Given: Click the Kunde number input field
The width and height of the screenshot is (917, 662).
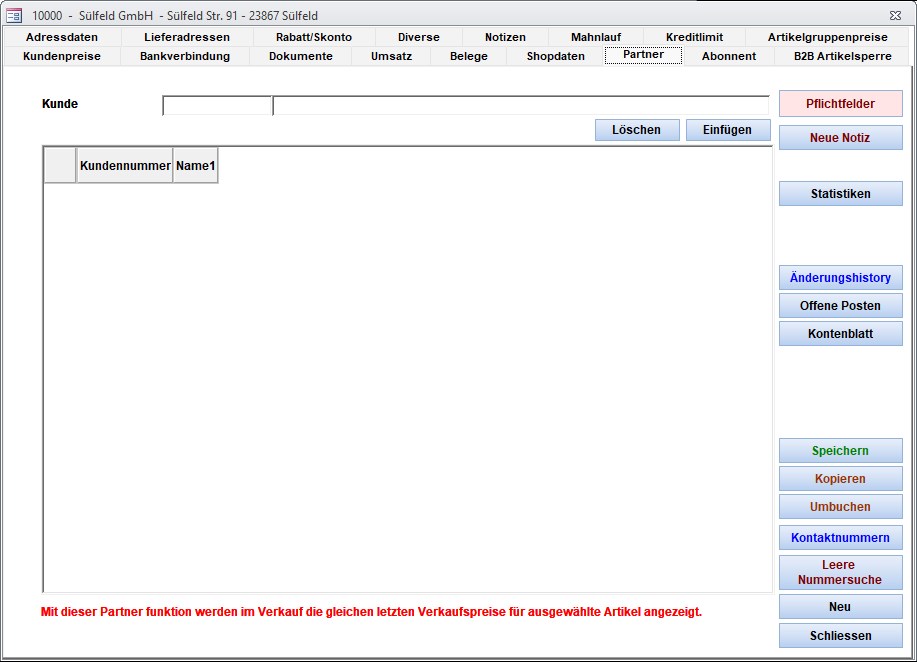Looking at the screenshot, I should tap(217, 106).
